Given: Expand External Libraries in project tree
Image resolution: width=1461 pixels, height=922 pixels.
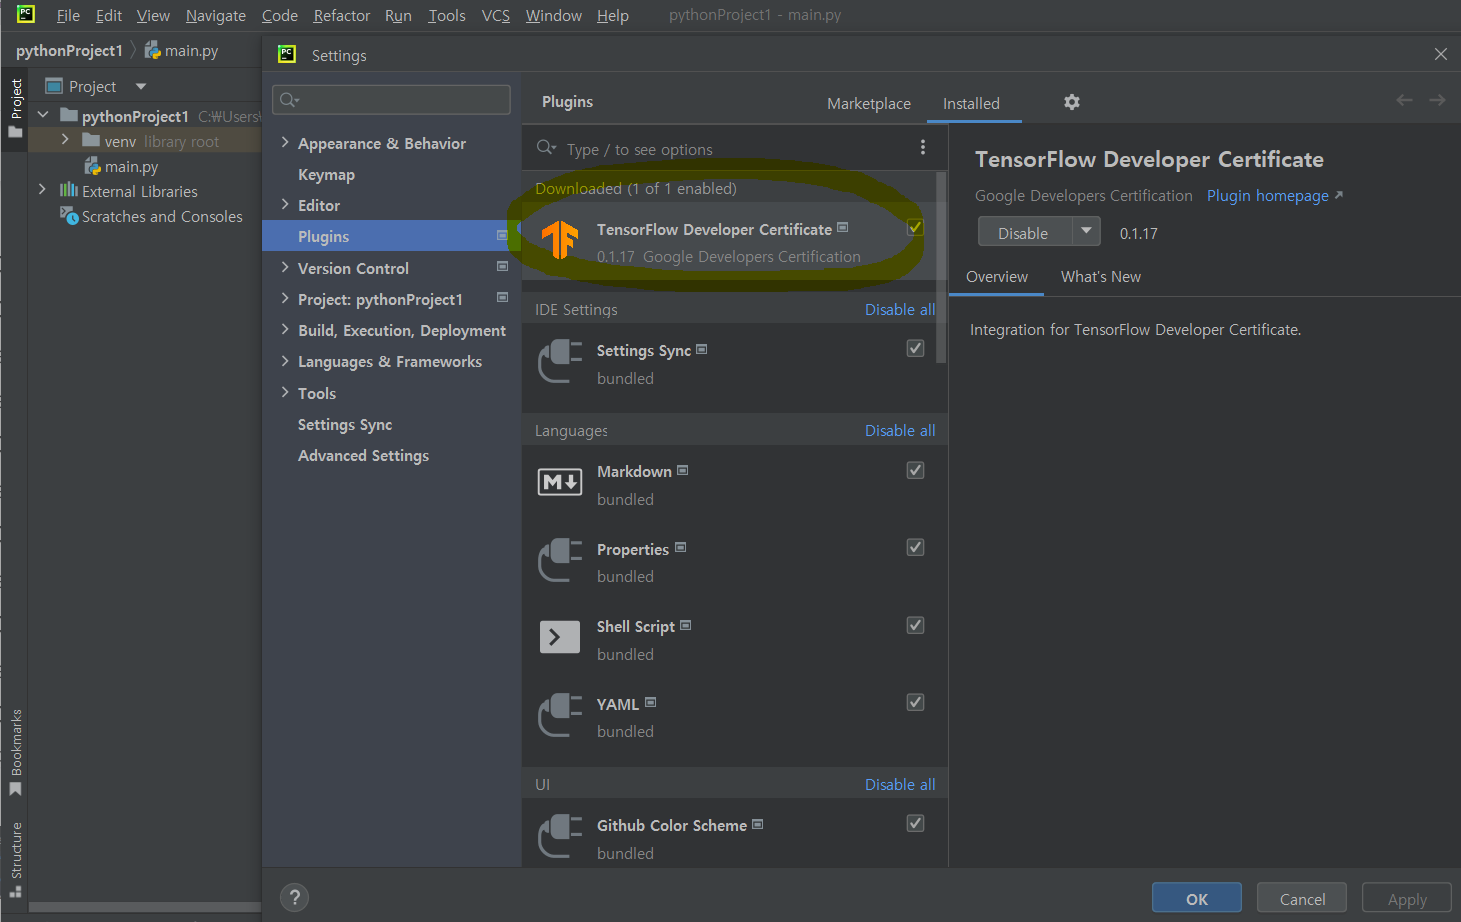Looking at the screenshot, I should click(42, 189).
